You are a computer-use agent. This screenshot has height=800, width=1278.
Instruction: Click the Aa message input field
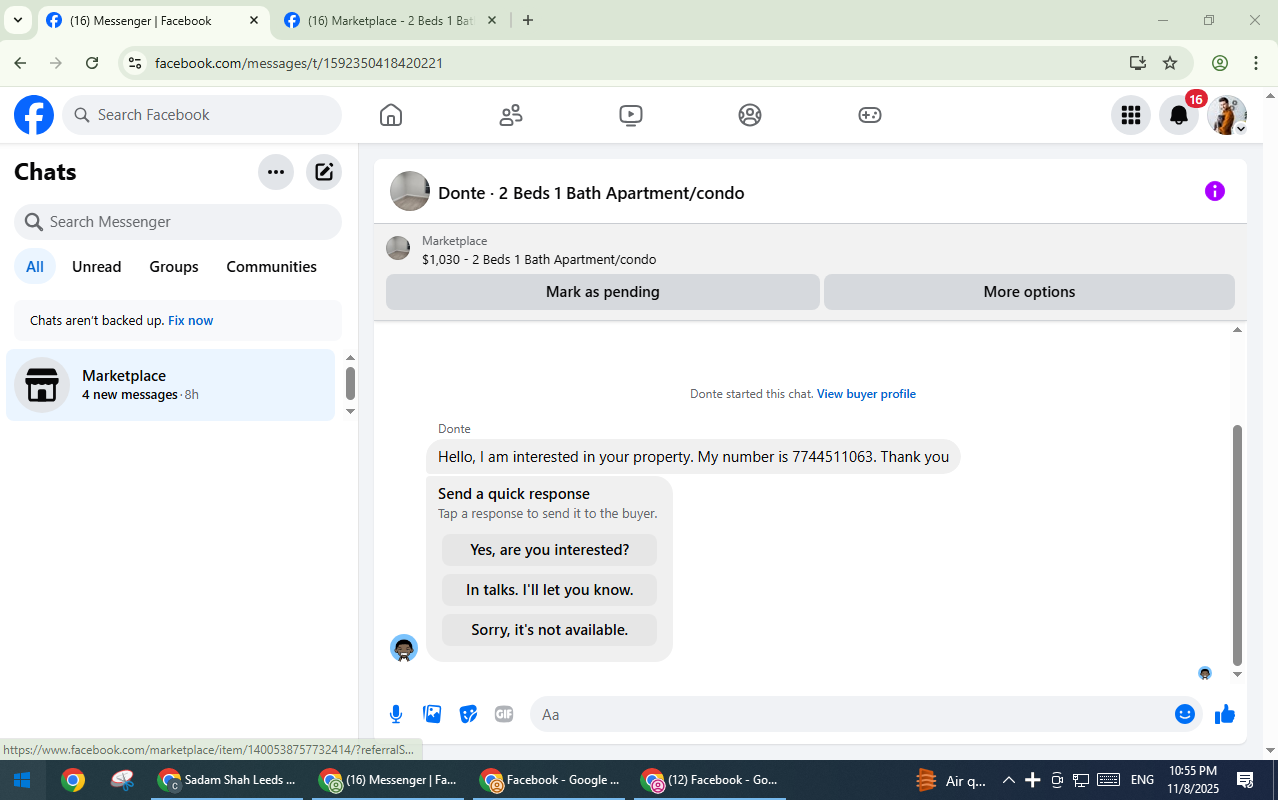[x=850, y=714]
